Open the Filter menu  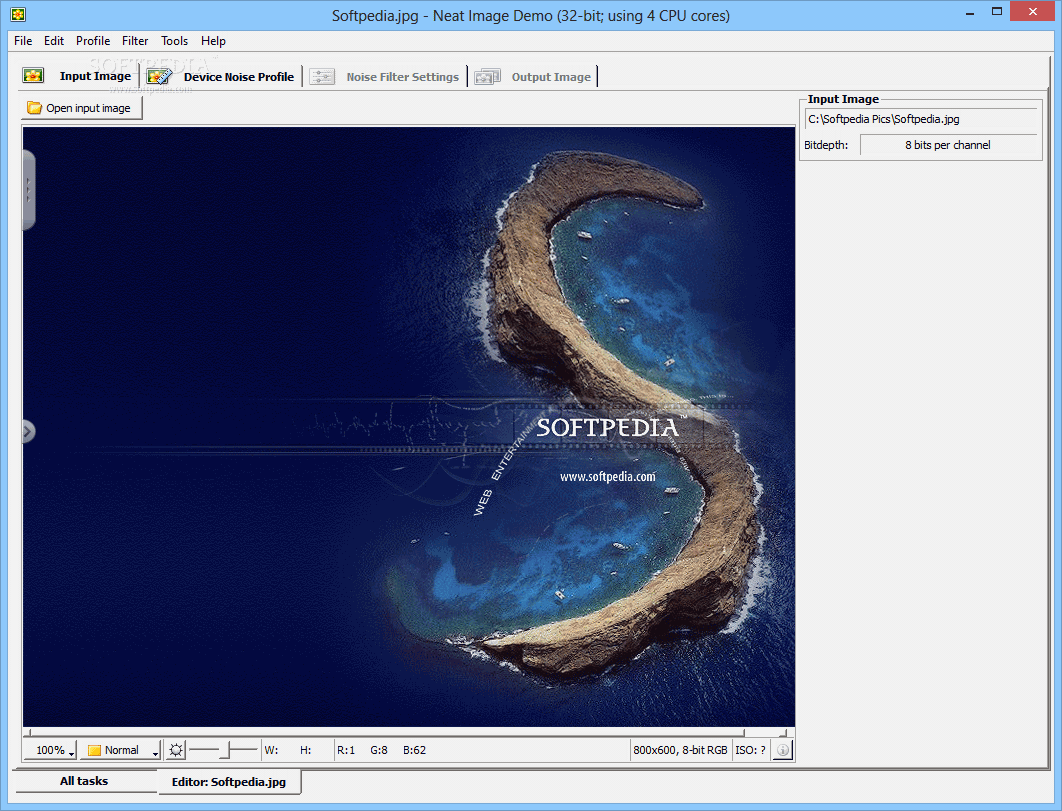tap(135, 41)
